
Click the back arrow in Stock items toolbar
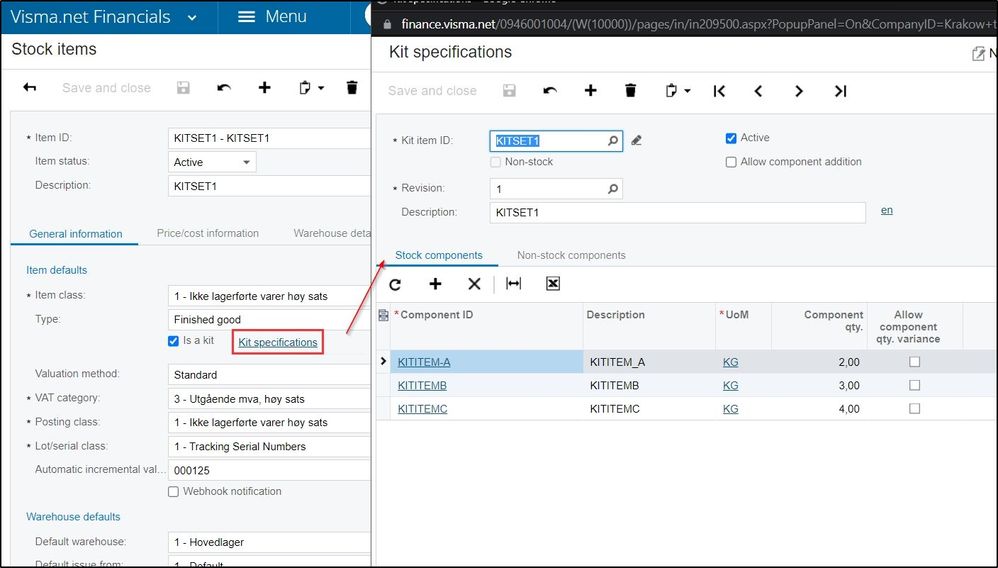click(30, 88)
